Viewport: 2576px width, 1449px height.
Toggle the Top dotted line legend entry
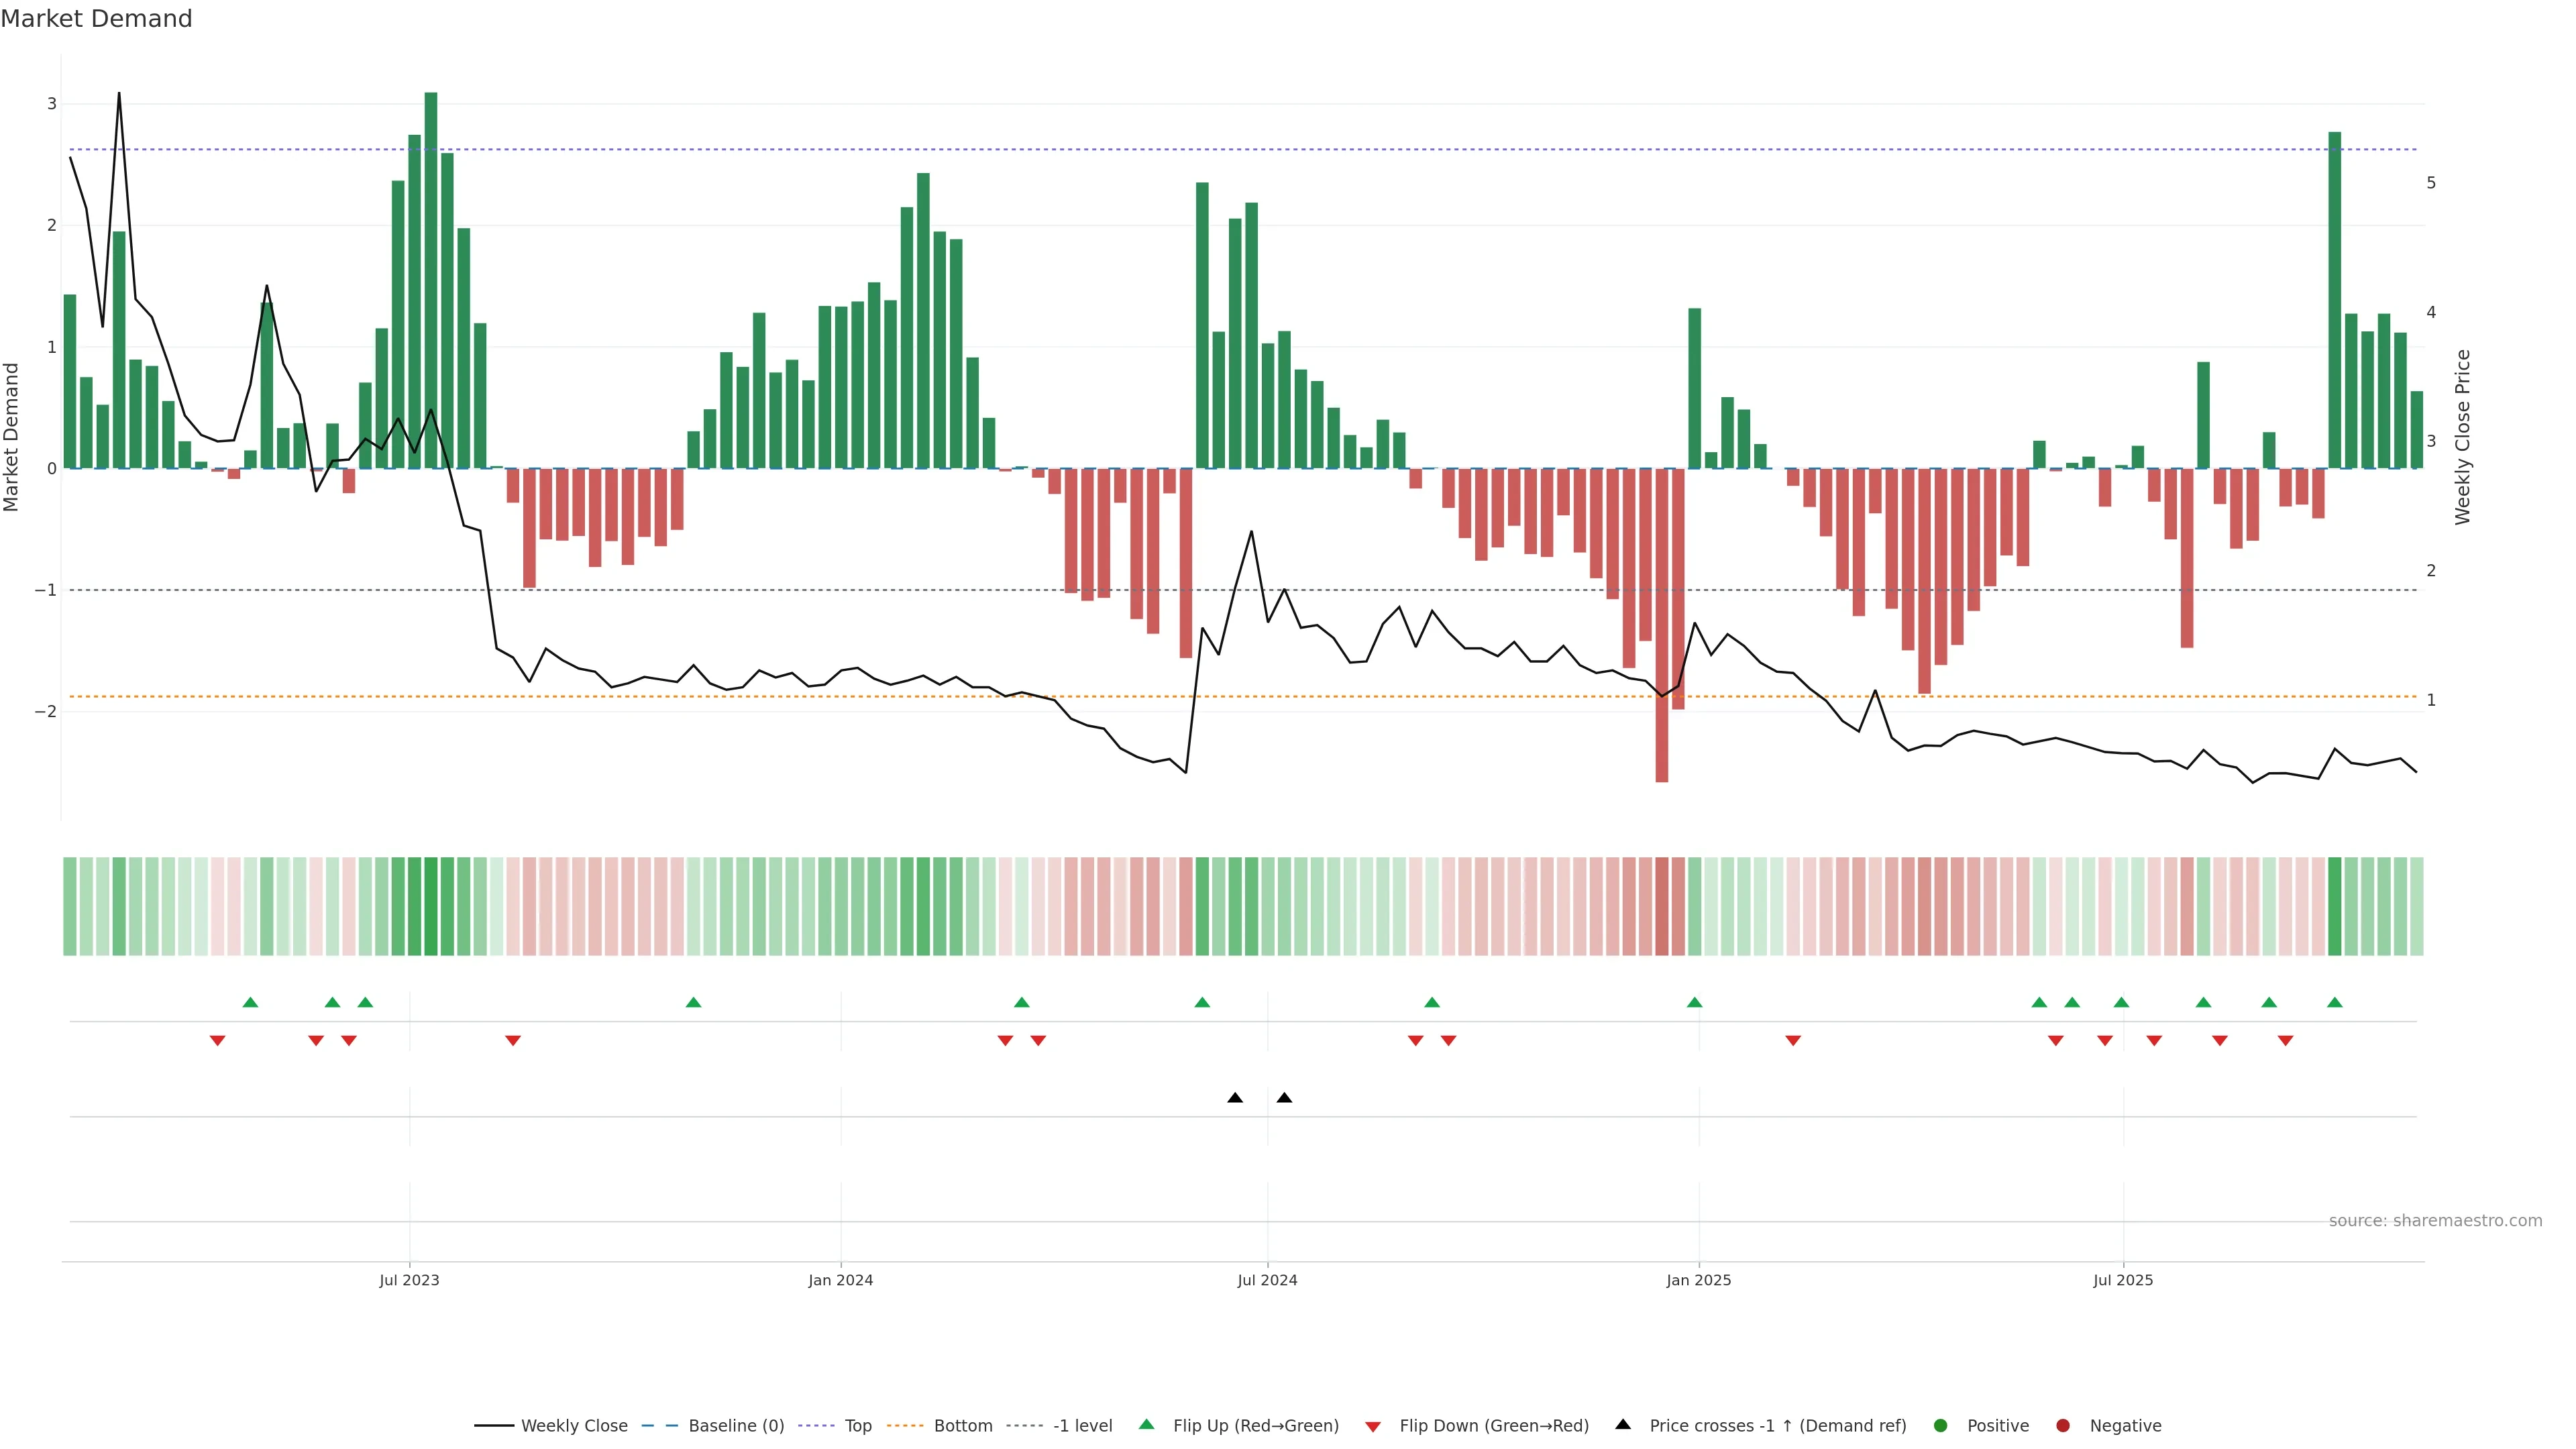pos(857,1425)
